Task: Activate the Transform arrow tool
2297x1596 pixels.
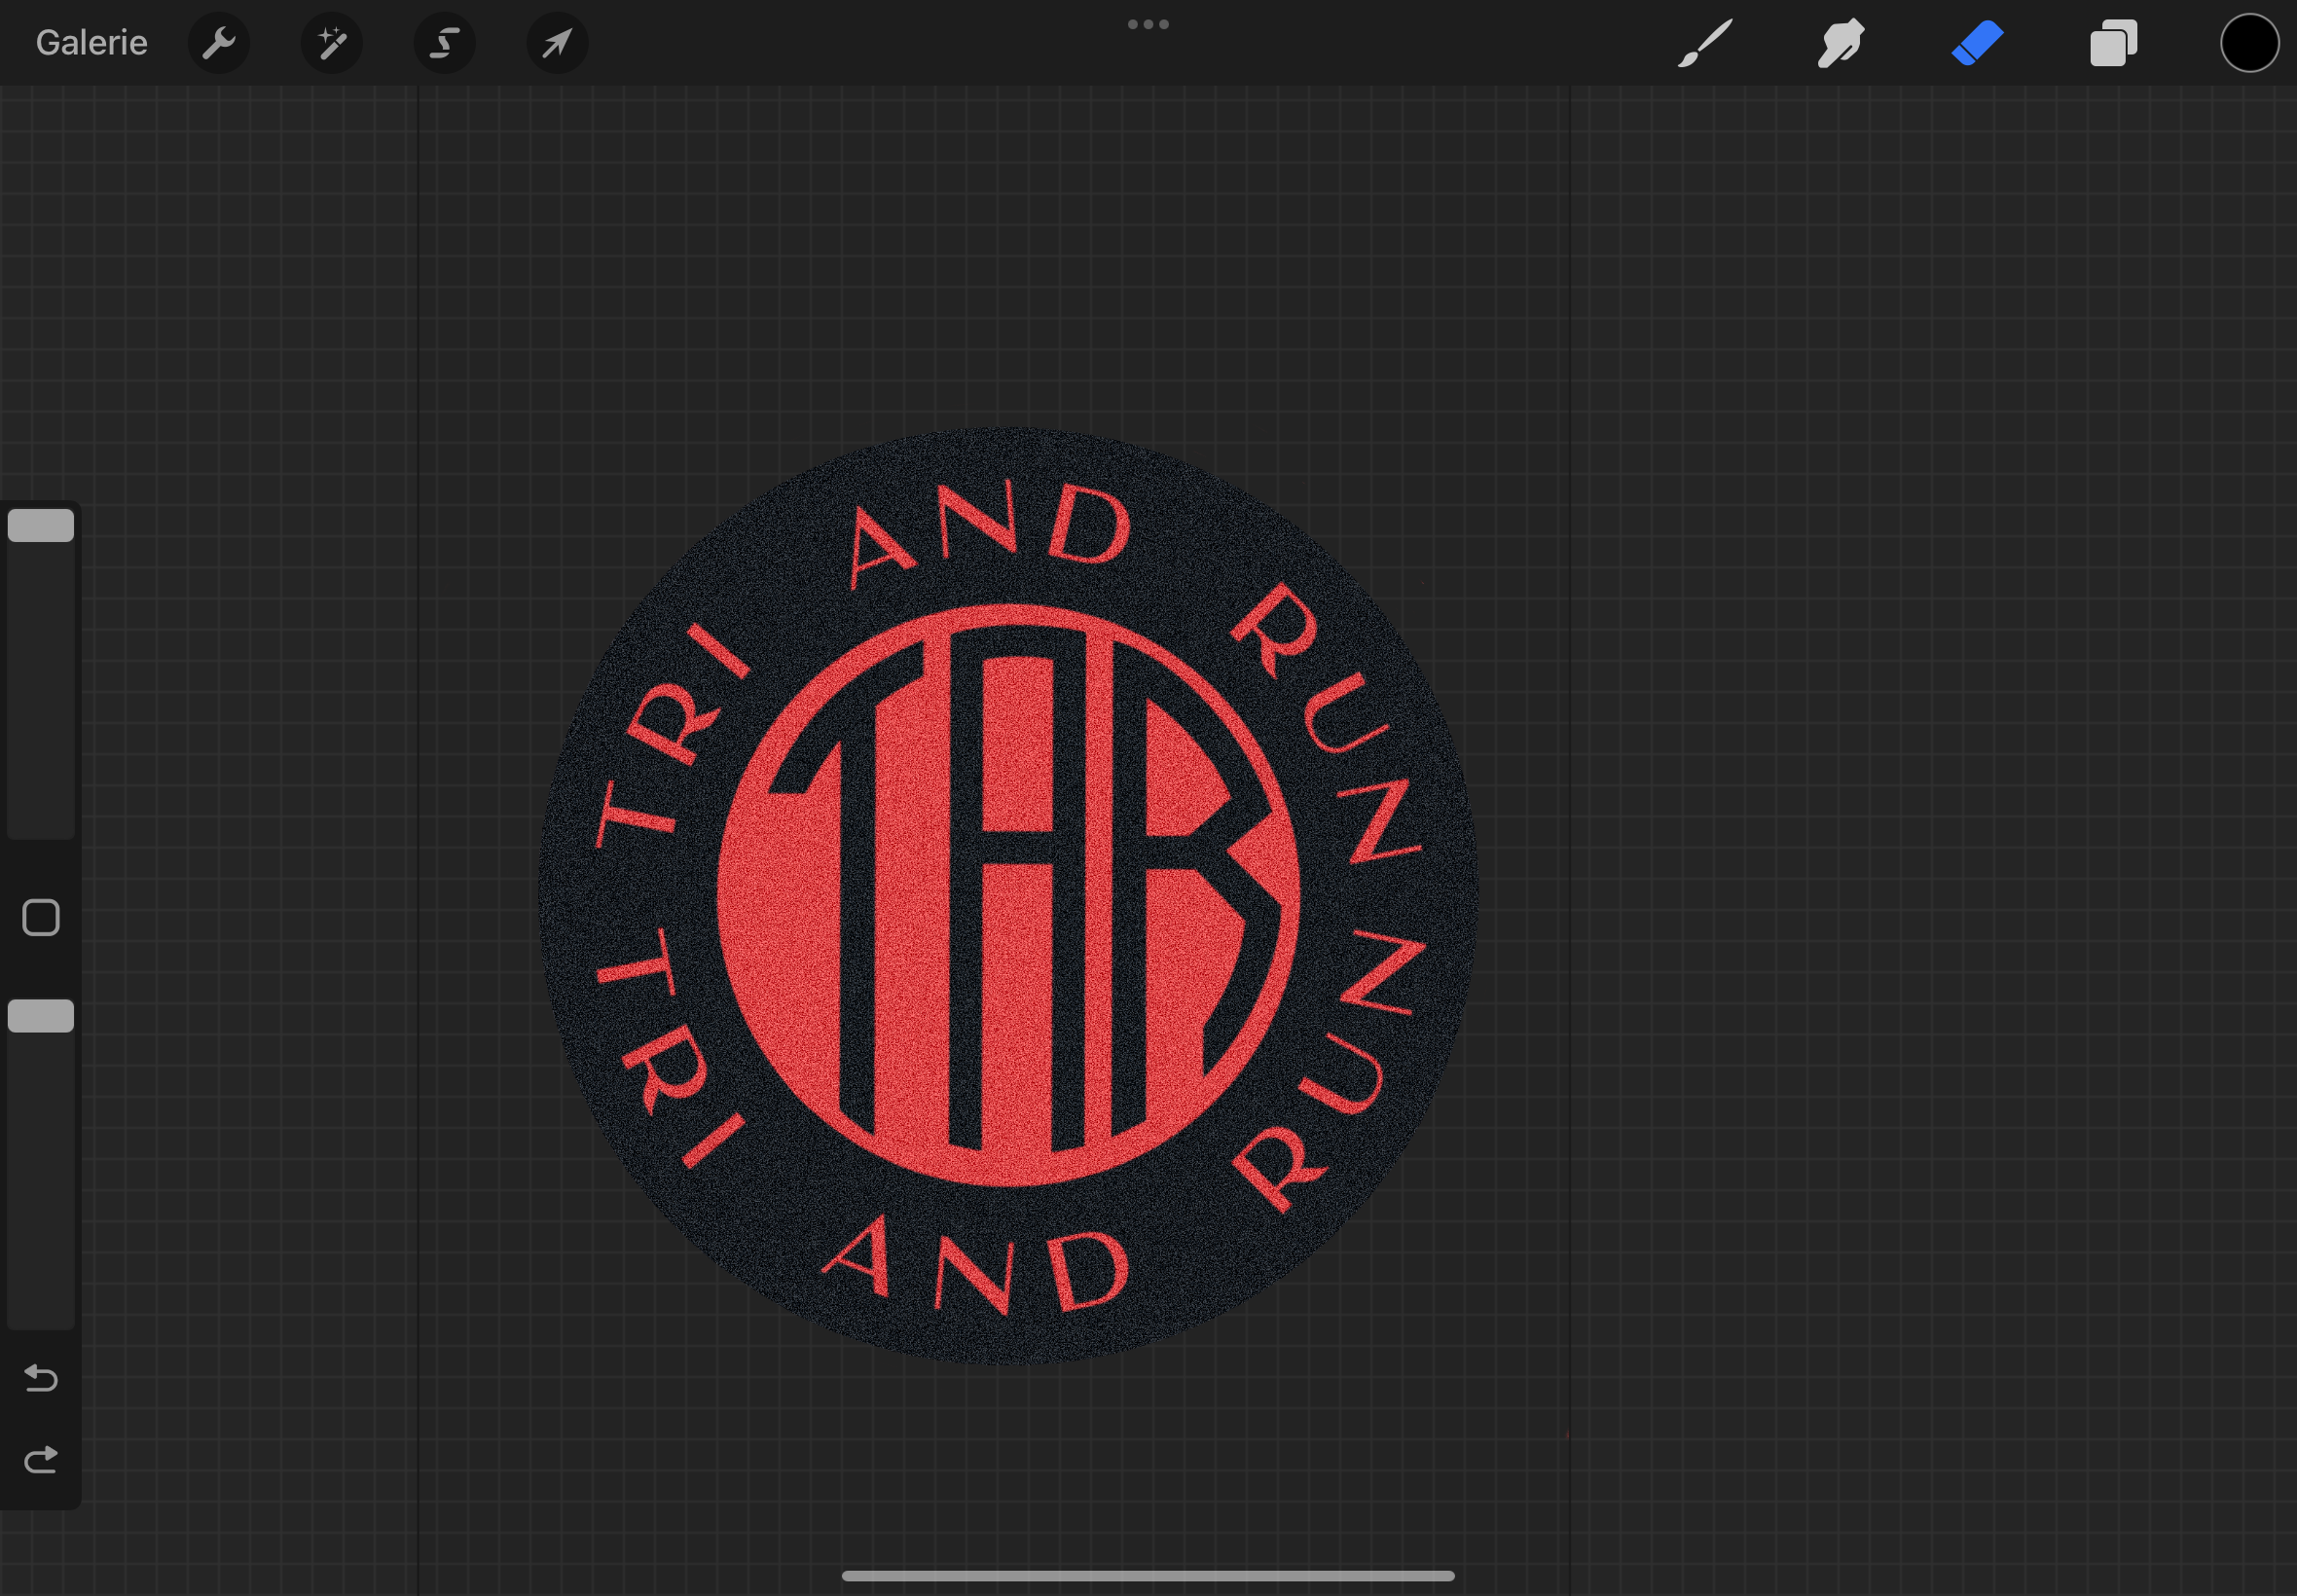Action: click(x=557, y=43)
